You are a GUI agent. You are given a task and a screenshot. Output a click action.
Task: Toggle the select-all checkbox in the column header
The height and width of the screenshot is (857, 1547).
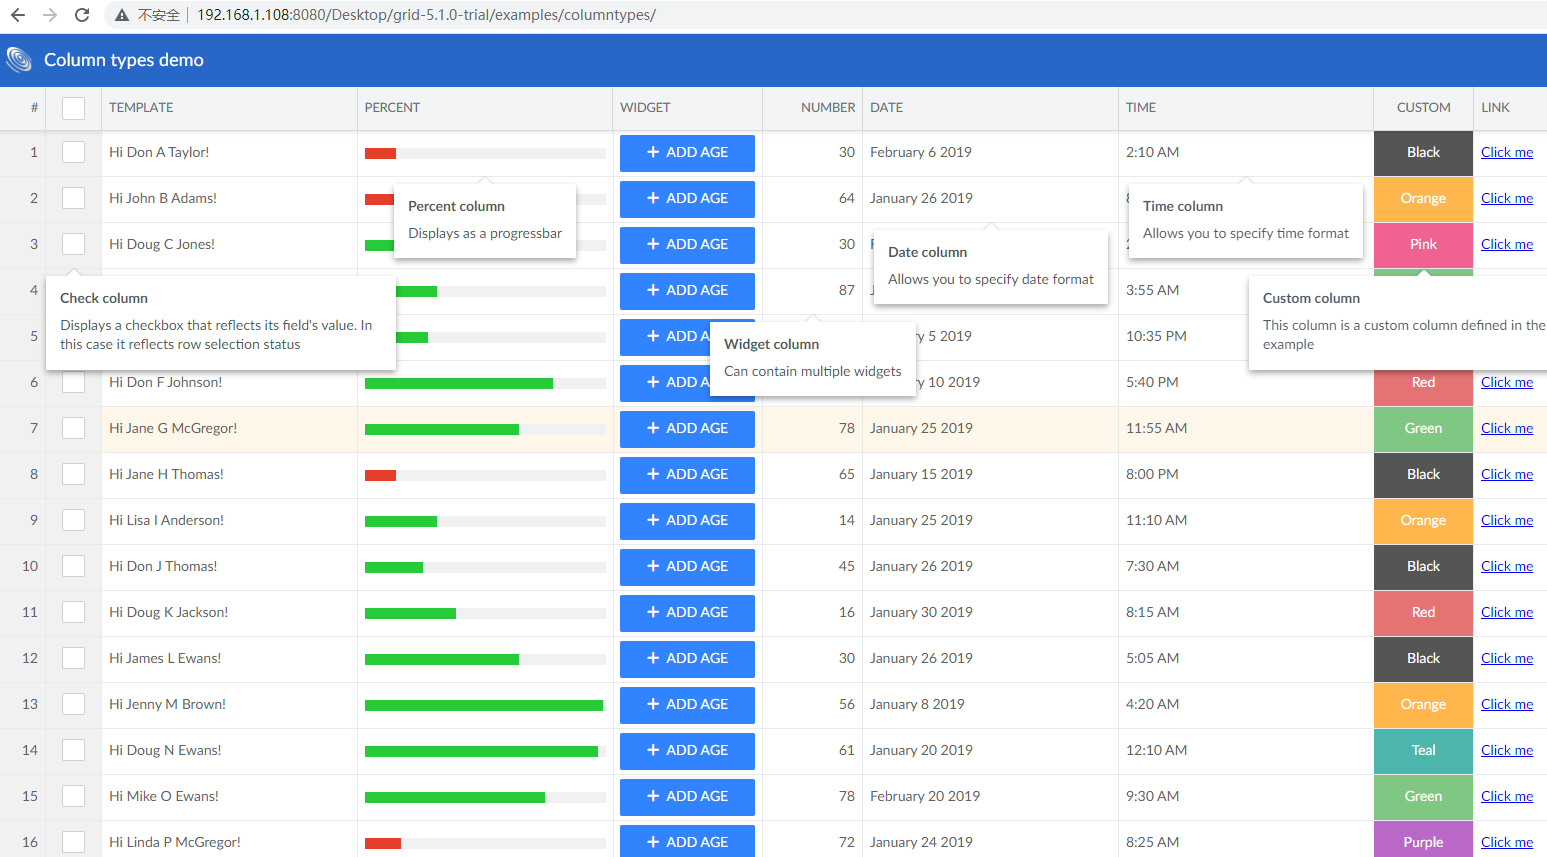point(73,108)
